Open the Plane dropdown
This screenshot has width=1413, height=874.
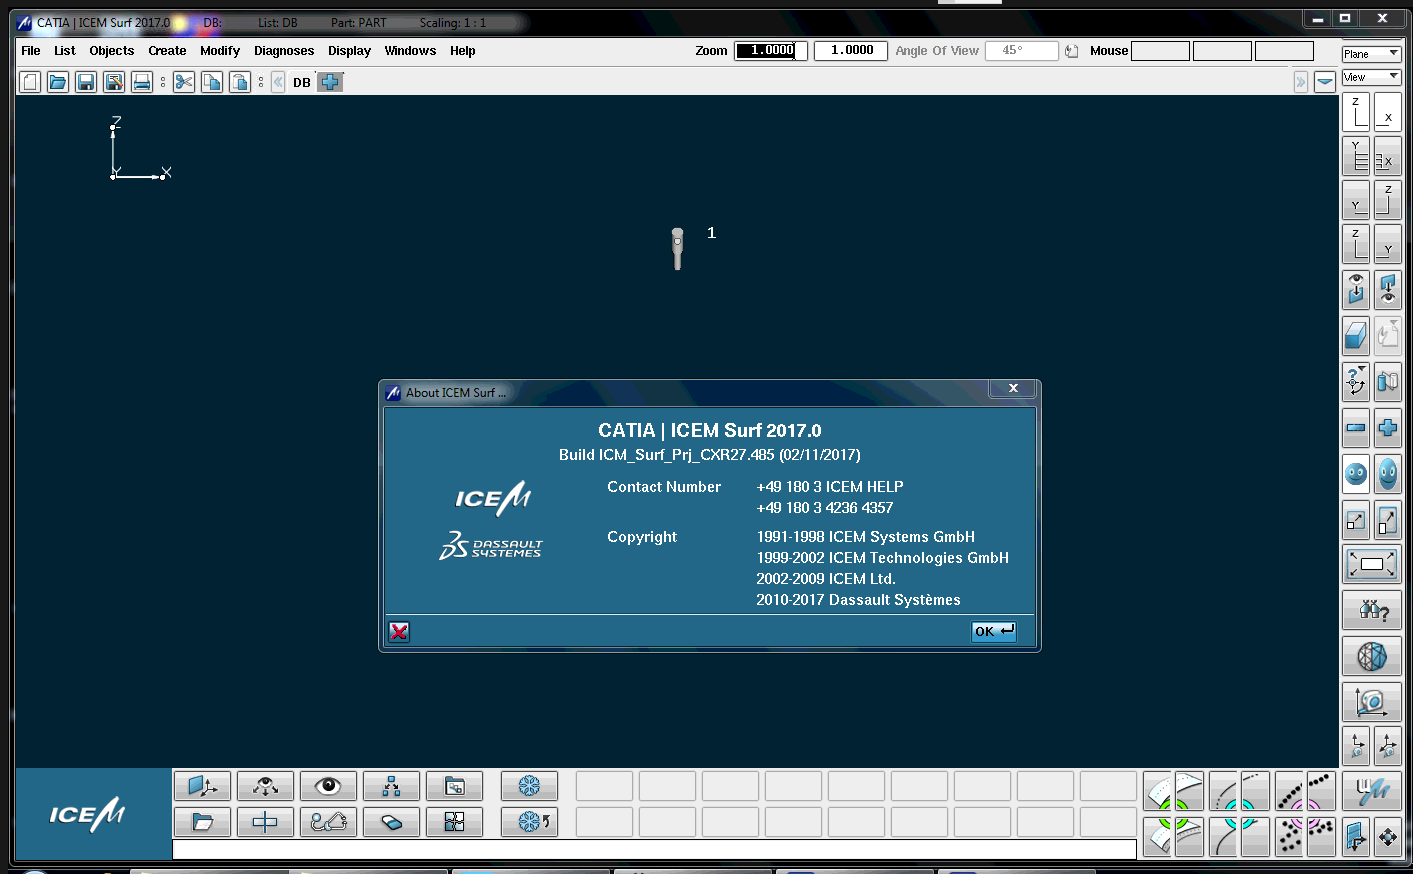[x=1371, y=54]
